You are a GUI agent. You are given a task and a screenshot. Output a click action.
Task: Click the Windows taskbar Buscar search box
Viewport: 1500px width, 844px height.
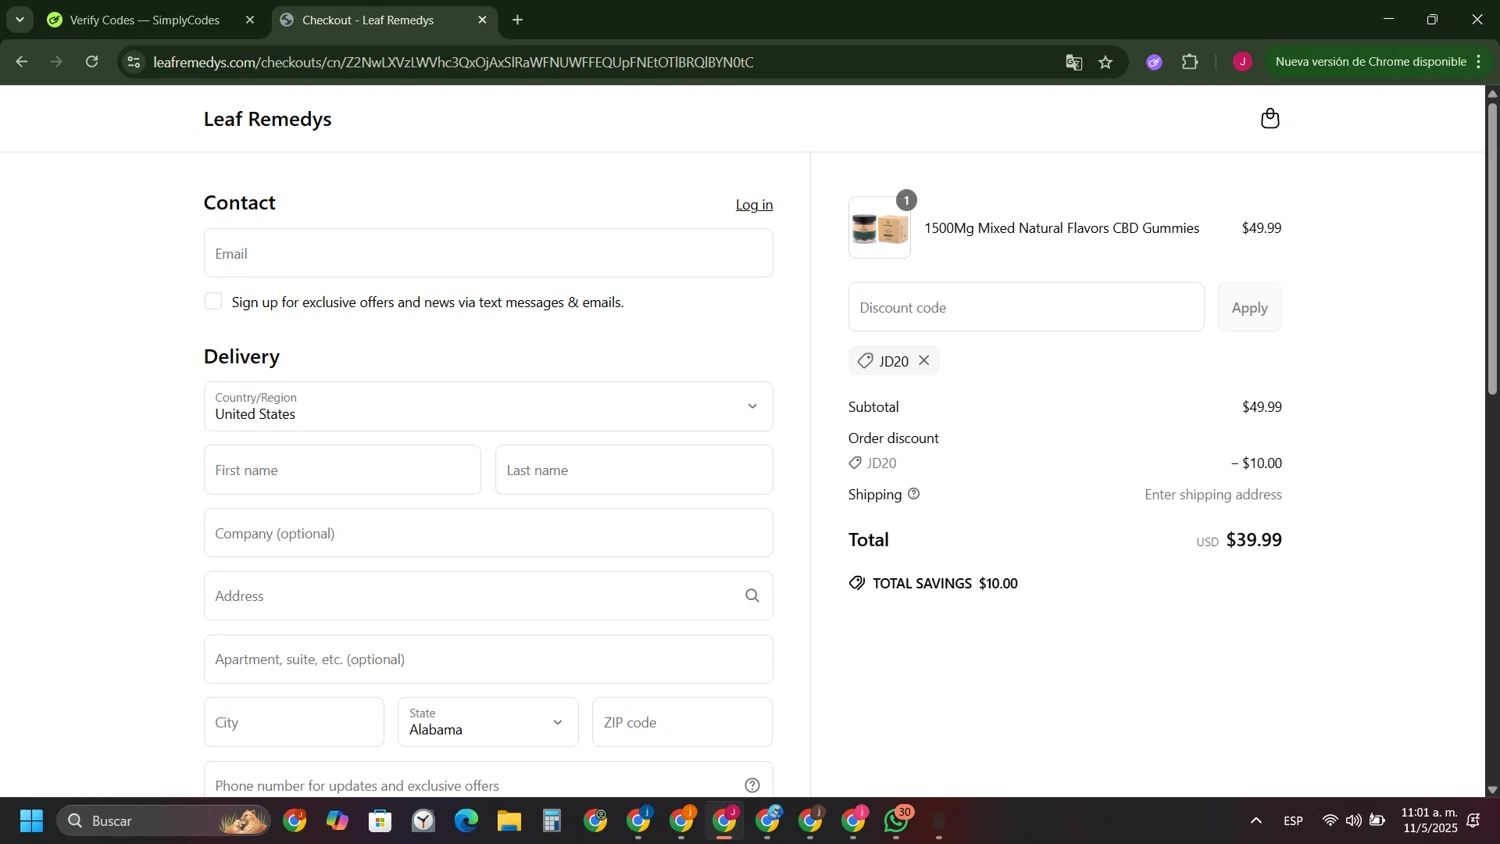coord(164,821)
